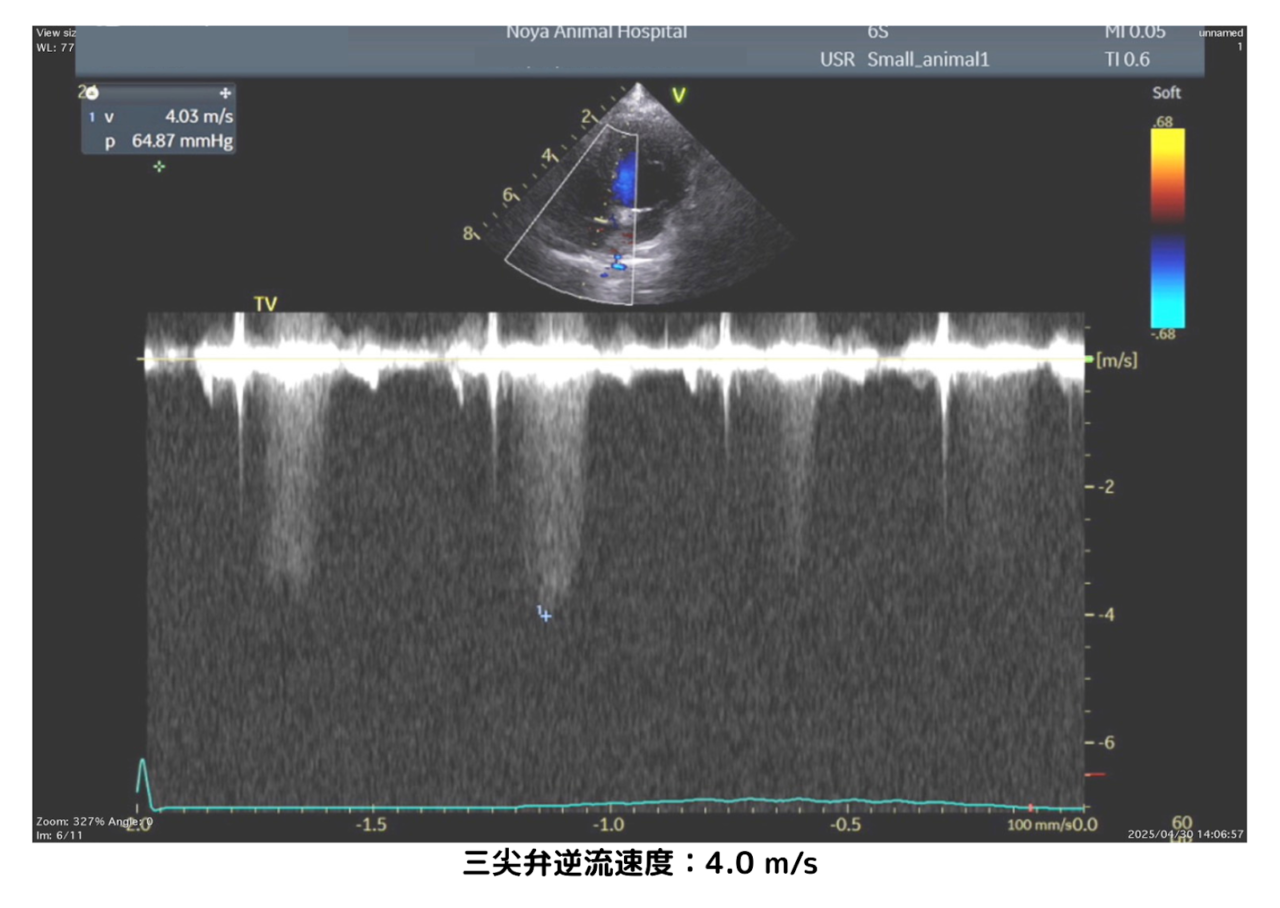Click the red tick marker near -6 scale

(x=1096, y=774)
